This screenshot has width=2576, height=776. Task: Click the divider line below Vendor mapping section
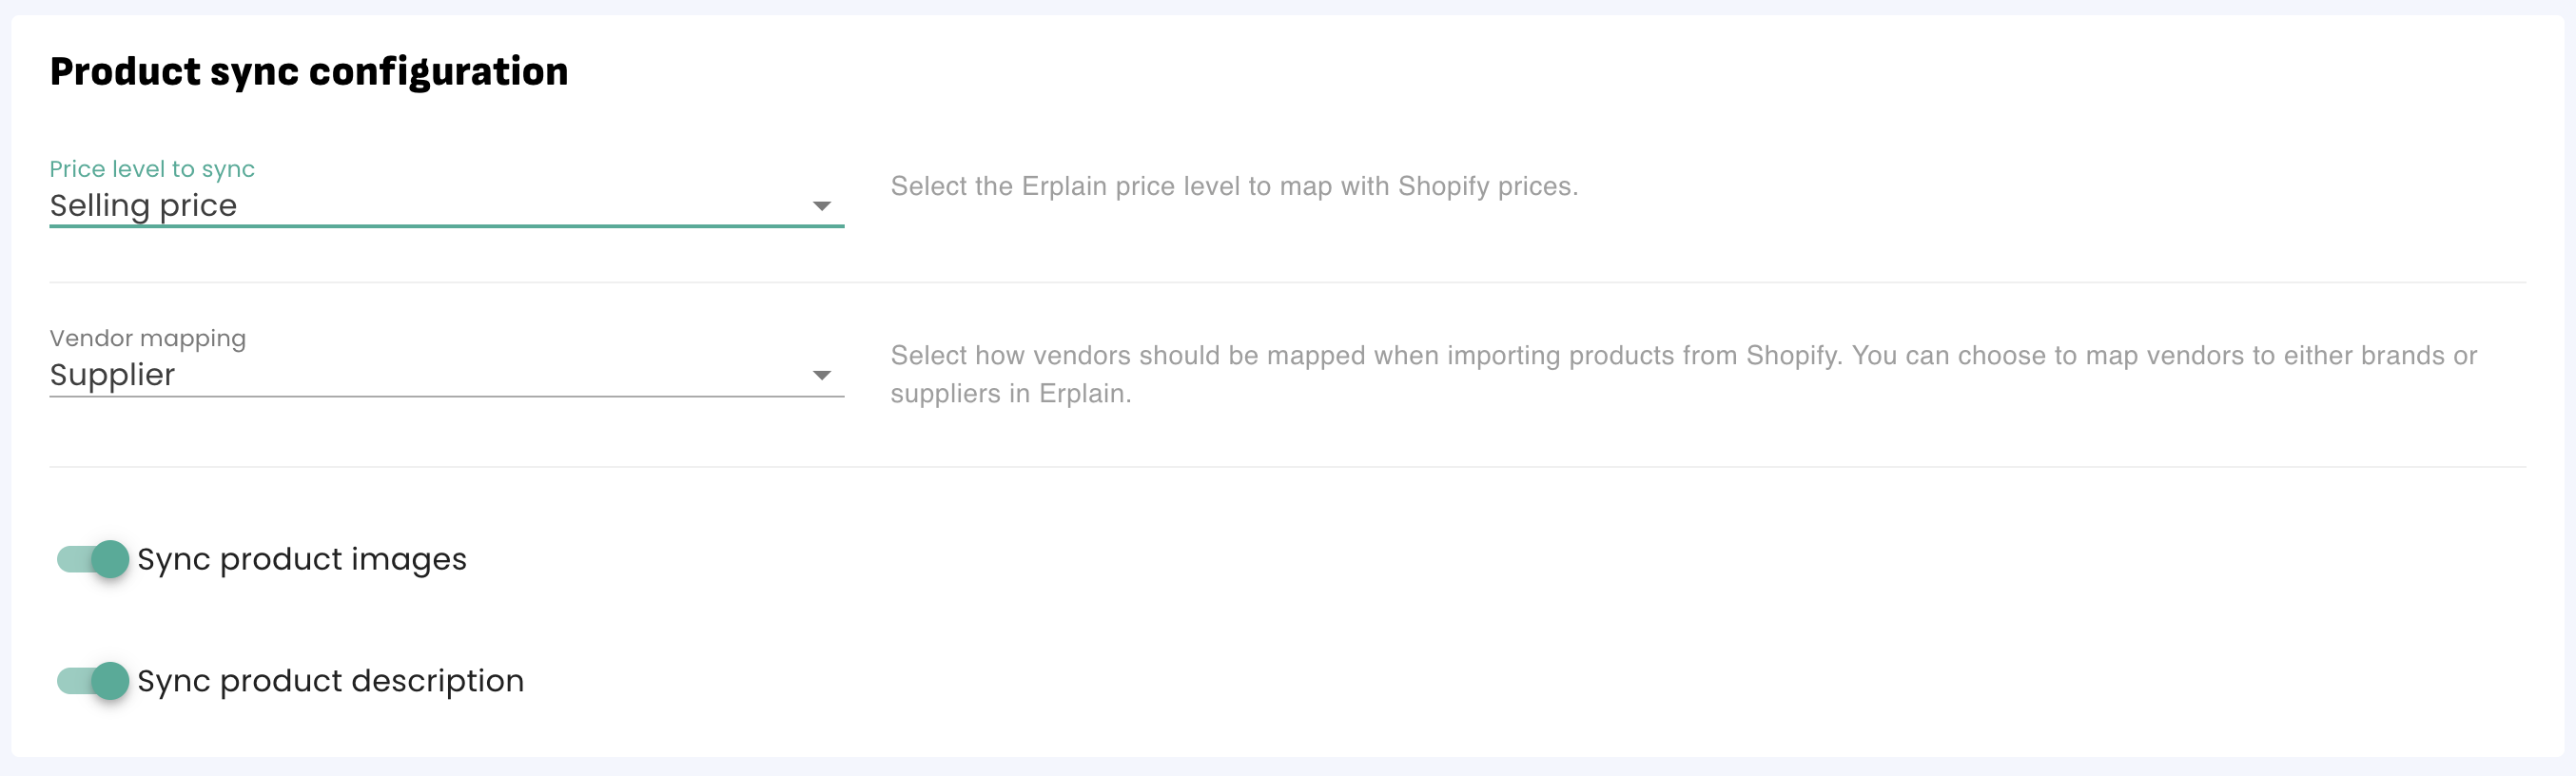tap(1287, 467)
